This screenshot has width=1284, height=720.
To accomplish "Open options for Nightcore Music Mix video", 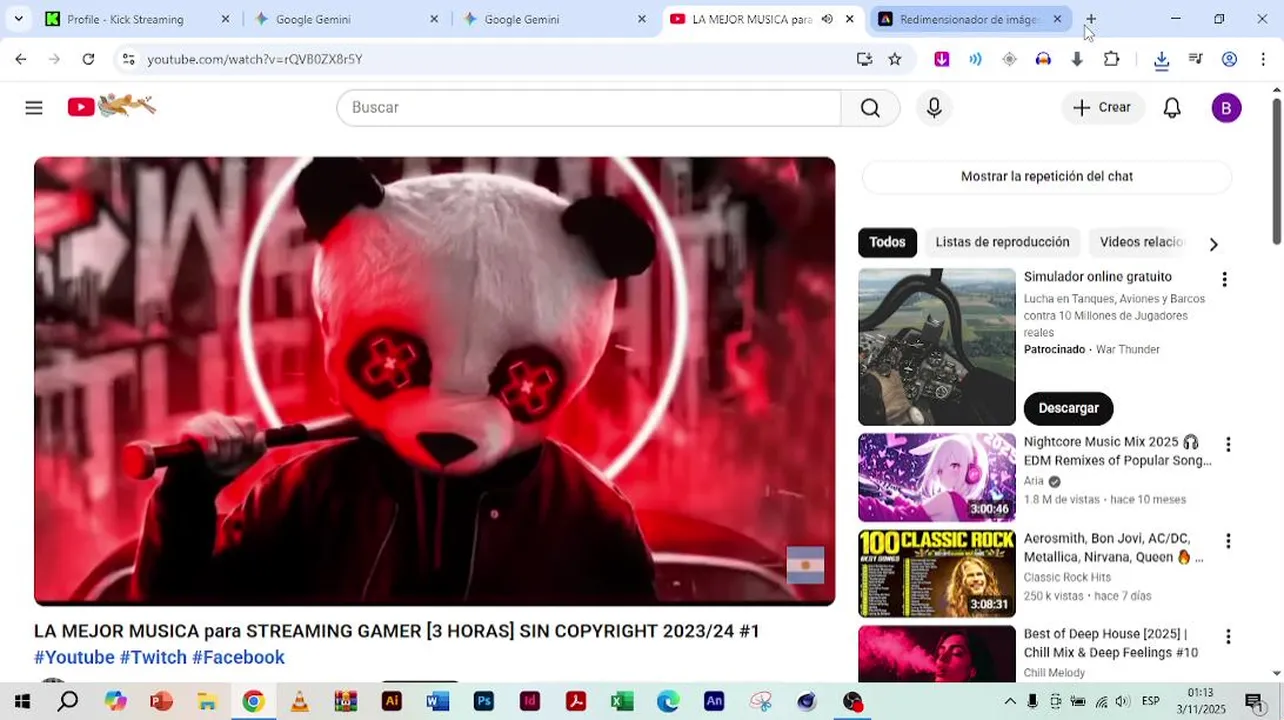I will (x=1228, y=444).
